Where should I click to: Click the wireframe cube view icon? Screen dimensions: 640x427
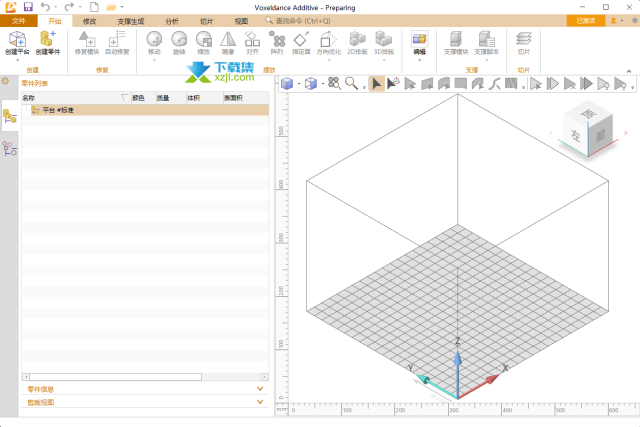point(311,84)
